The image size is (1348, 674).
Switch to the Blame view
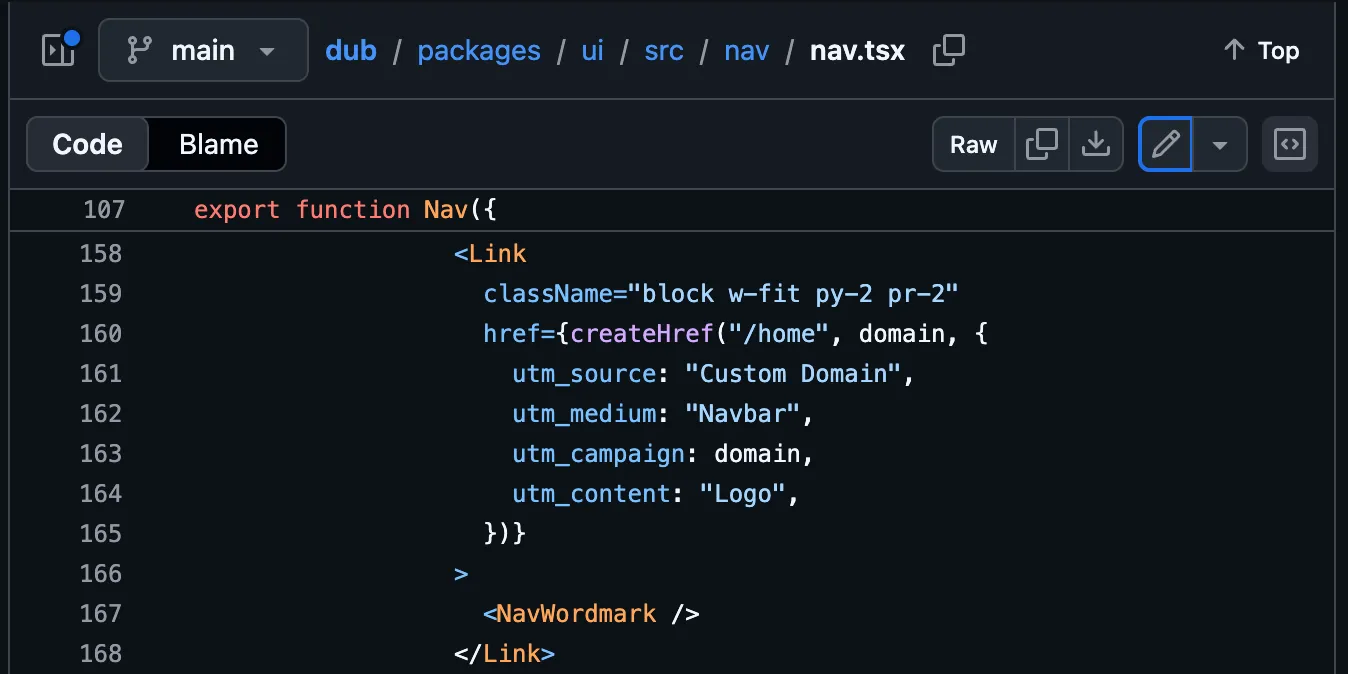(218, 145)
